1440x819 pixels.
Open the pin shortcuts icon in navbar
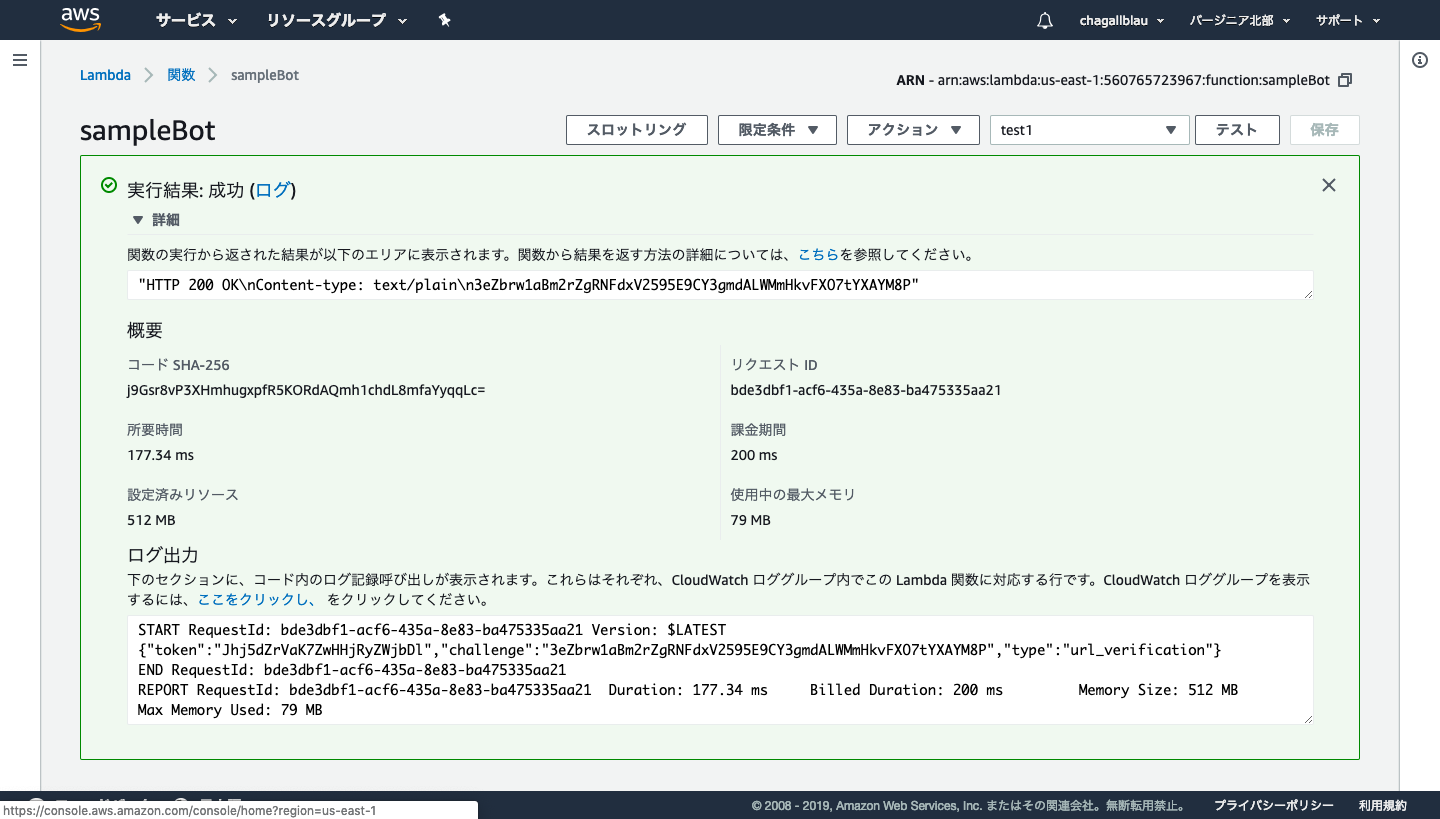[445, 20]
